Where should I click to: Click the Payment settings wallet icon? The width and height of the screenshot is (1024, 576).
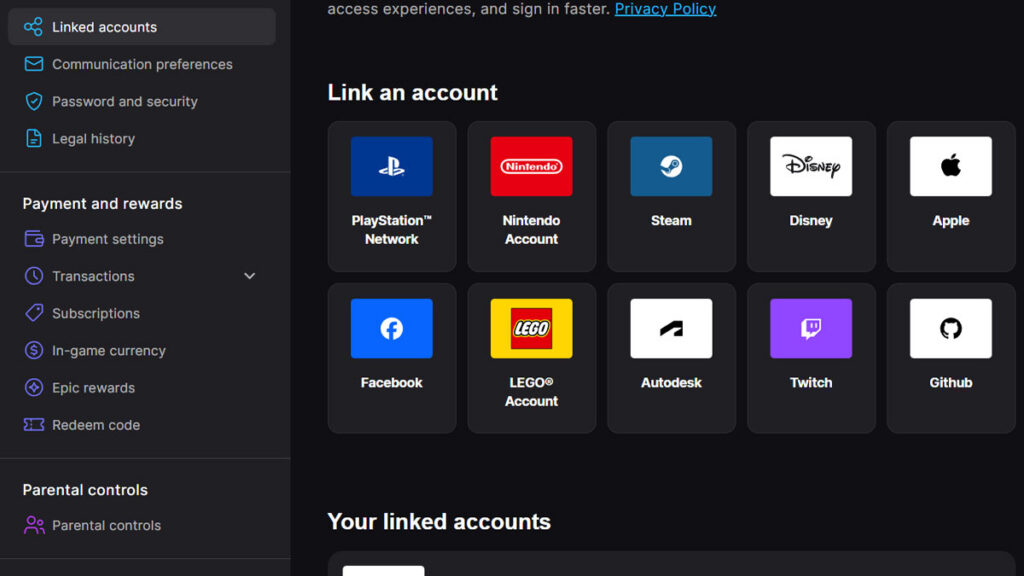click(33, 239)
